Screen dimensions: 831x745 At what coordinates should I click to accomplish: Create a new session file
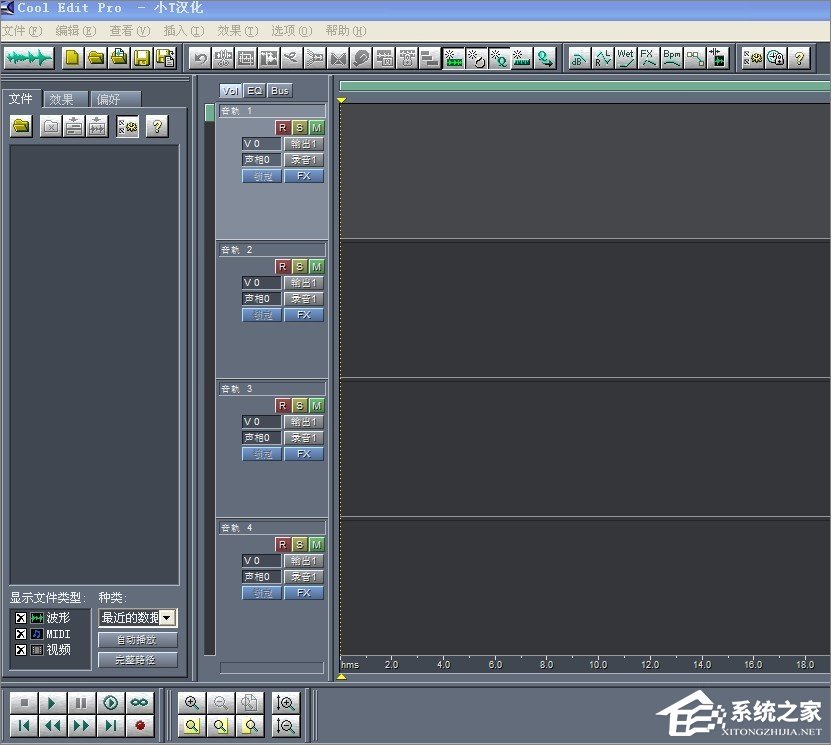pyautogui.click(x=73, y=58)
